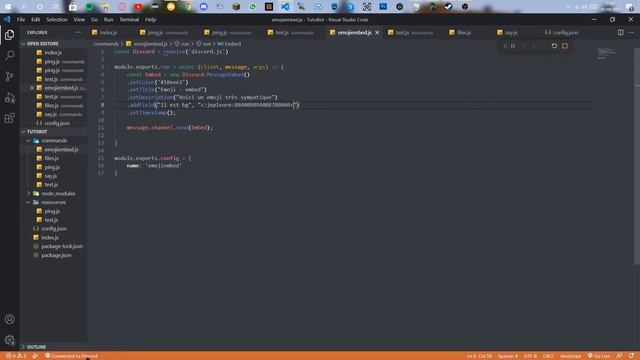Close the emojiembed.js editor tab
This screenshot has width=640, height=360.
377,32
